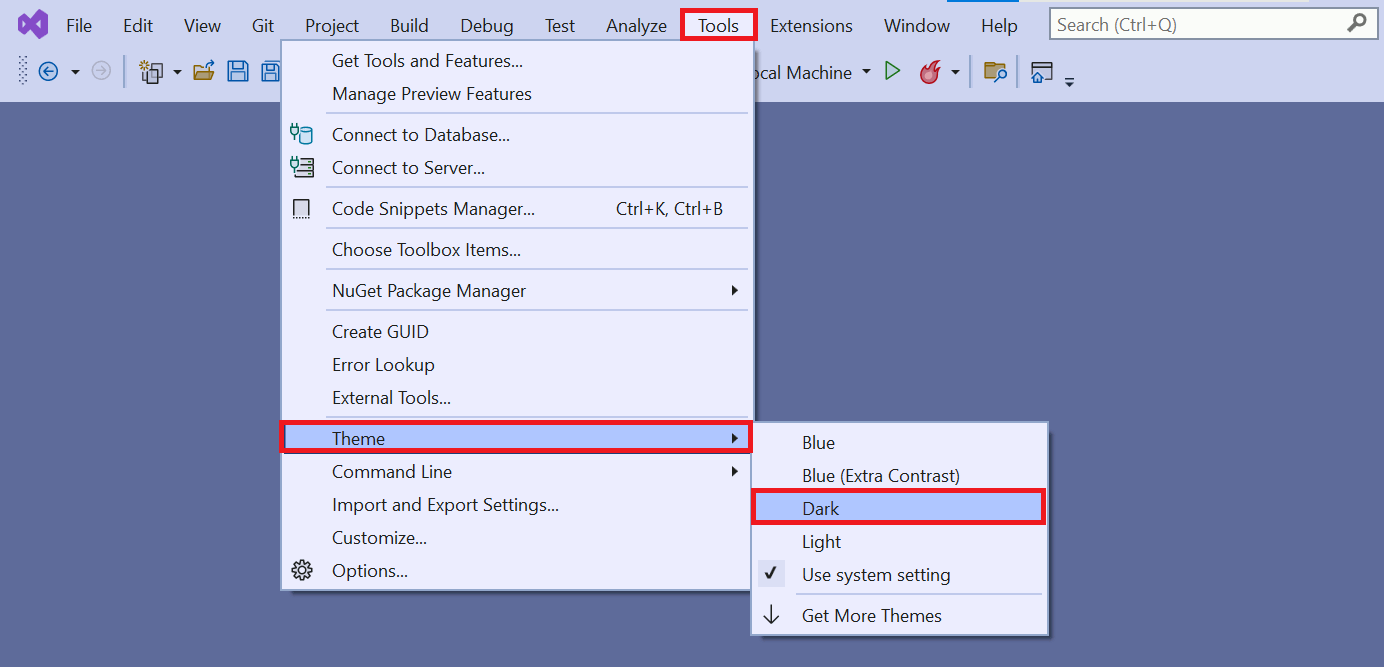Expand the Command Line submenu
The width and height of the screenshot is (1384, 667).
click(x=392, y=471)
